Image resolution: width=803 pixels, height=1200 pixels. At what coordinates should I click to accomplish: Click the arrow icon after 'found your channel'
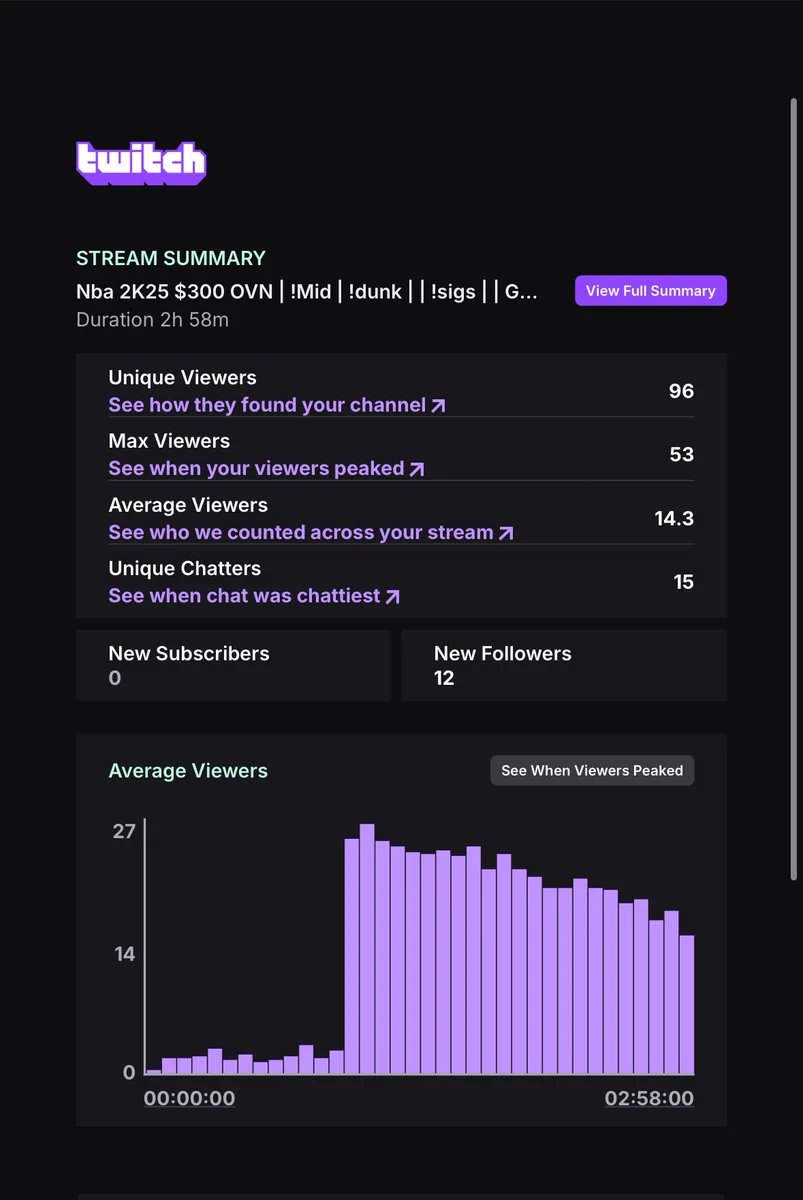pyautogui.click(x=438, y=406)
